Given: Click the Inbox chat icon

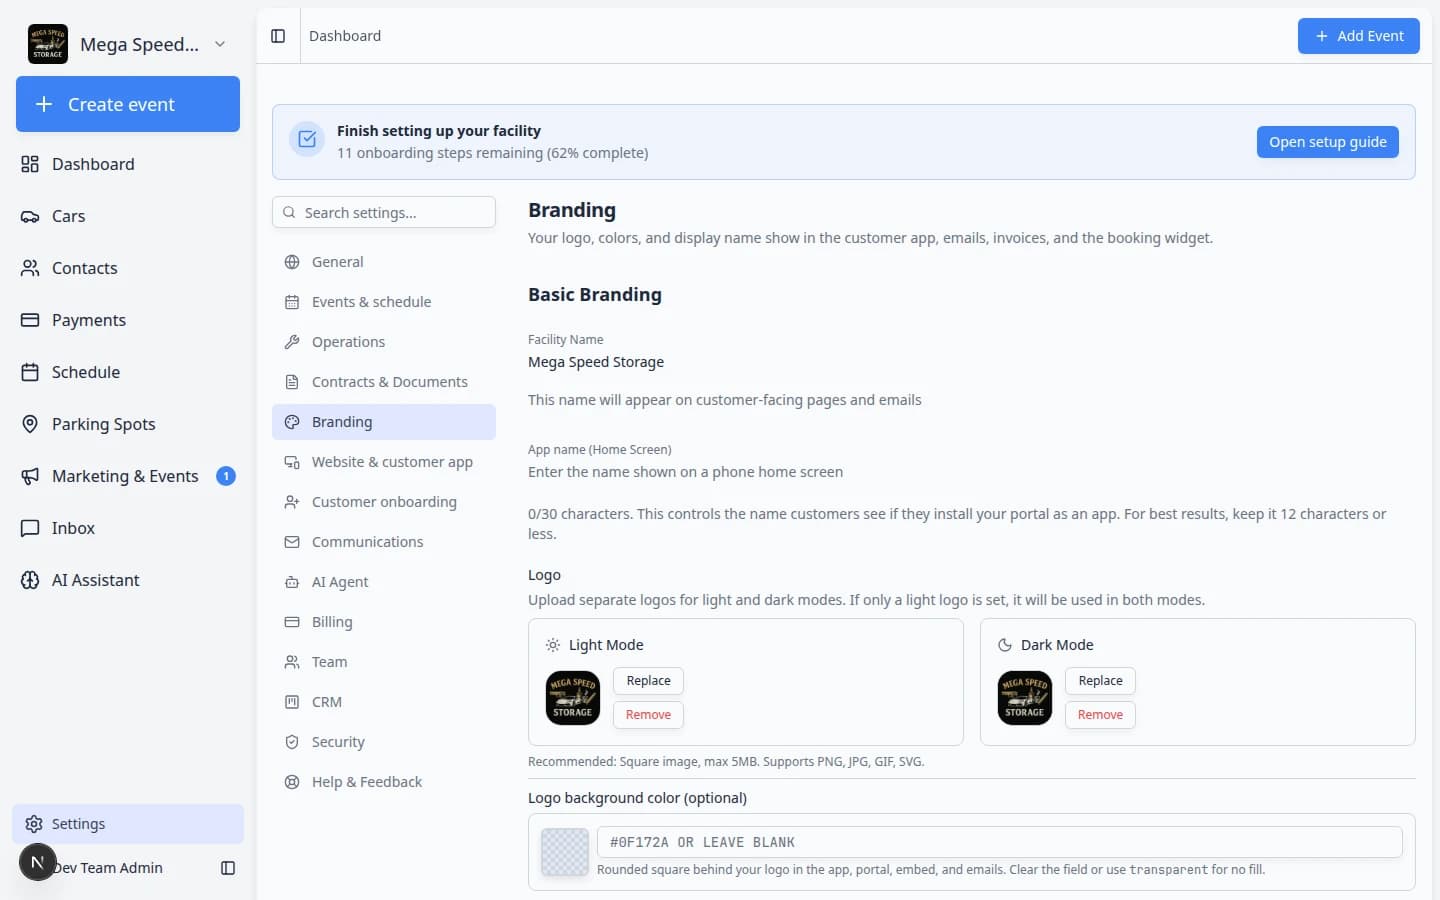Looking at the screenshot, I should pyautogui.click(x=30, y=528).
